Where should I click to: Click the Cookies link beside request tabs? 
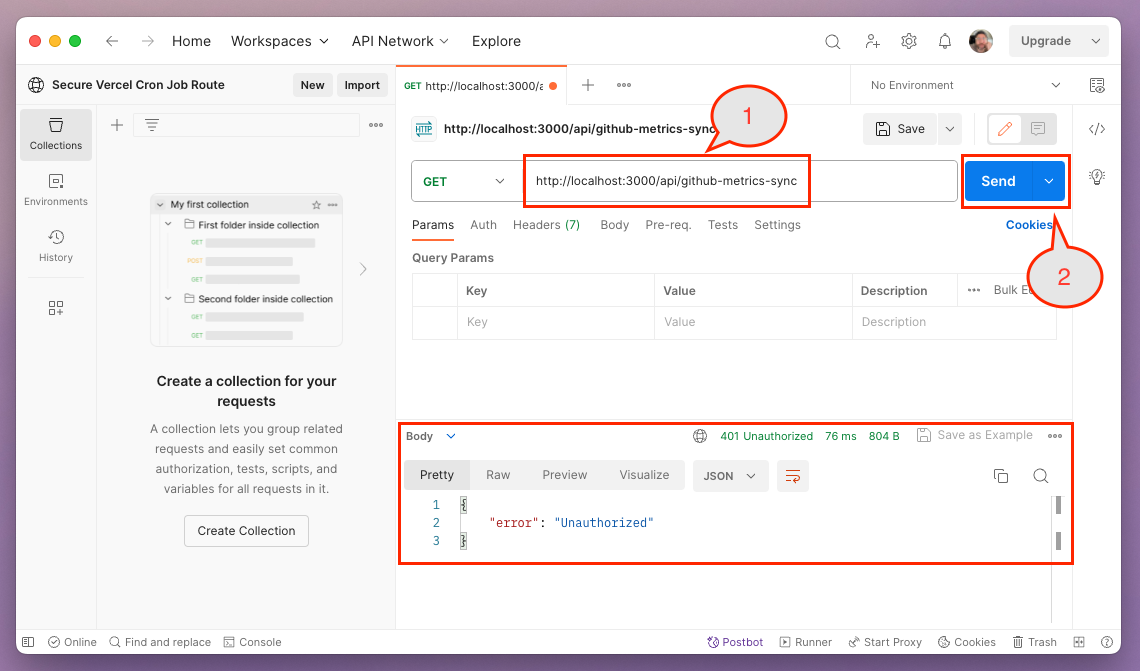click(1028, 225)
